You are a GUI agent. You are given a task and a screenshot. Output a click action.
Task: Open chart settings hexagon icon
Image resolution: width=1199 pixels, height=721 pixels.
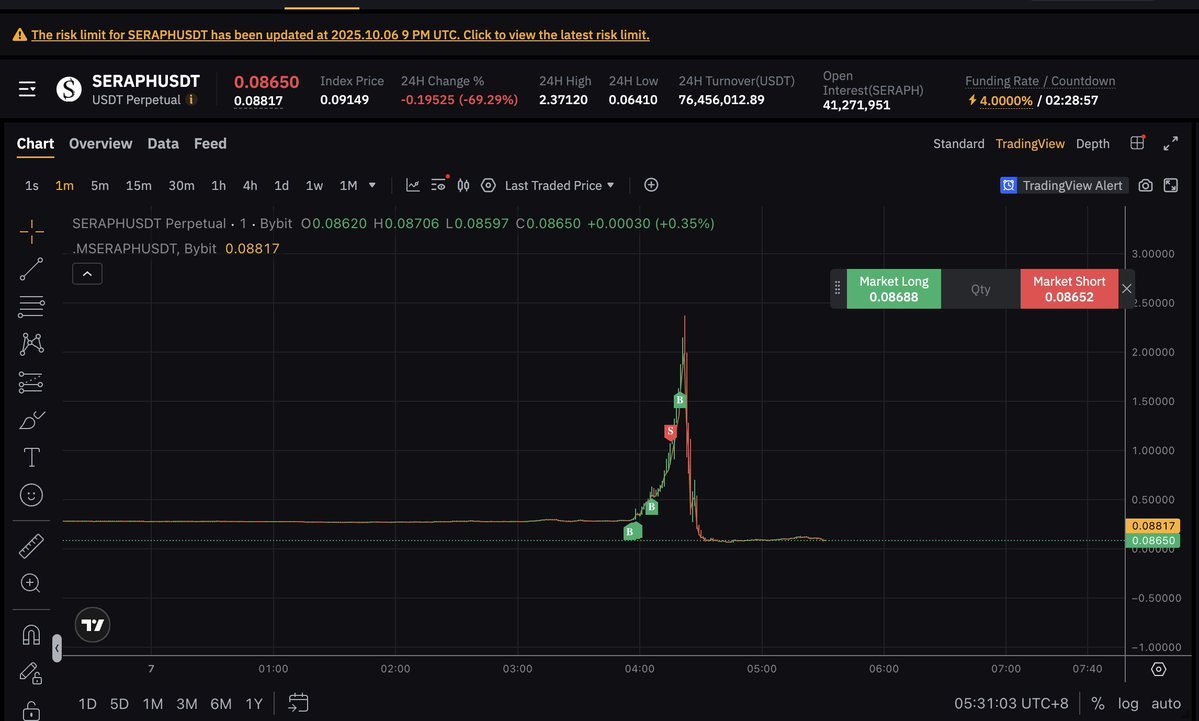pos(489,185)
